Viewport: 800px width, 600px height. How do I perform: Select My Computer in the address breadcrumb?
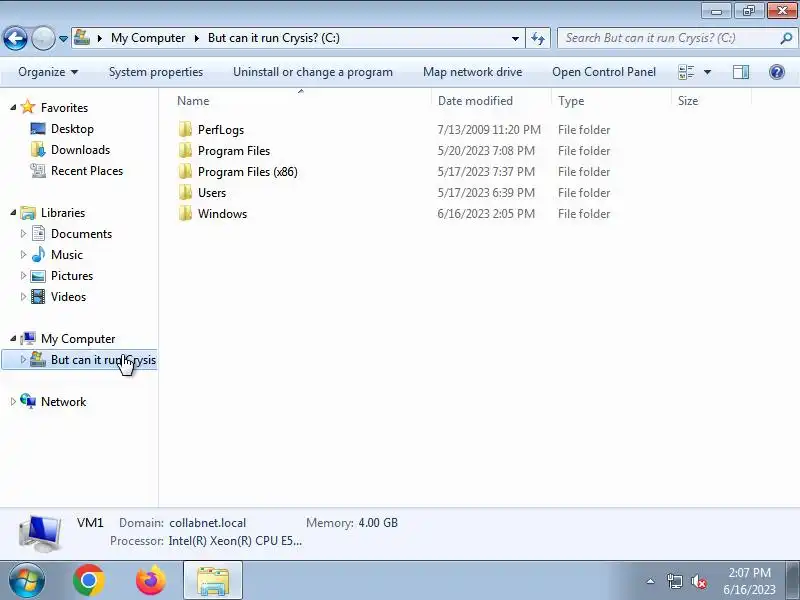(148, 38)
